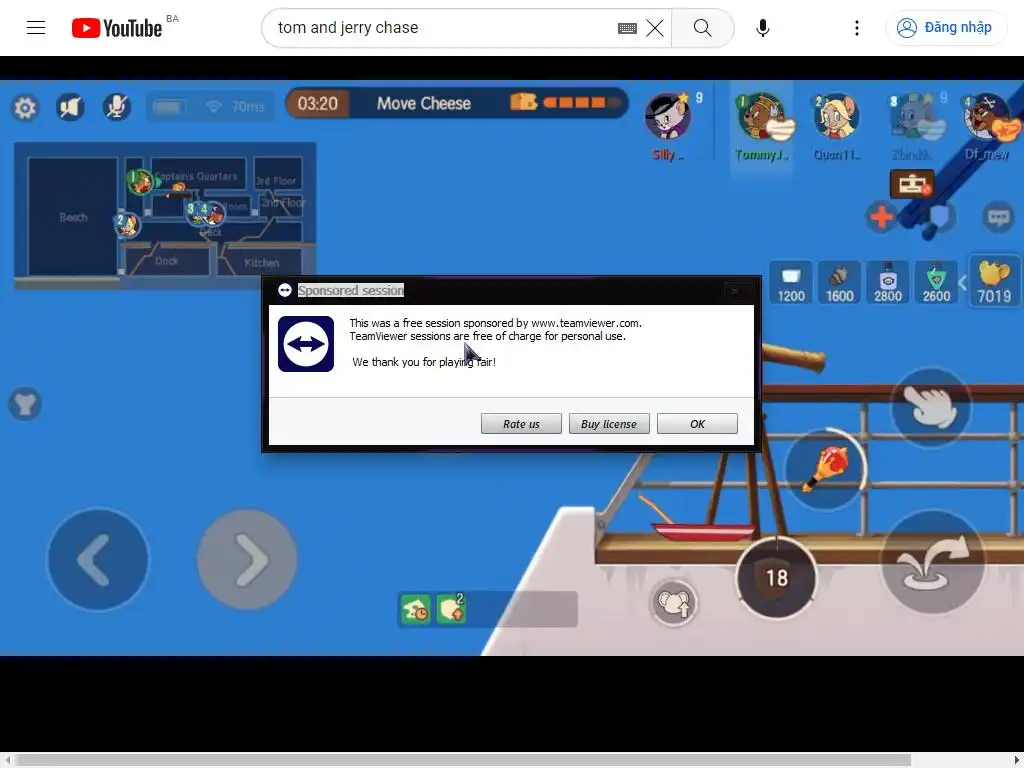Tap the skill button showing 18
The image size is (1024, 768).
776,577
